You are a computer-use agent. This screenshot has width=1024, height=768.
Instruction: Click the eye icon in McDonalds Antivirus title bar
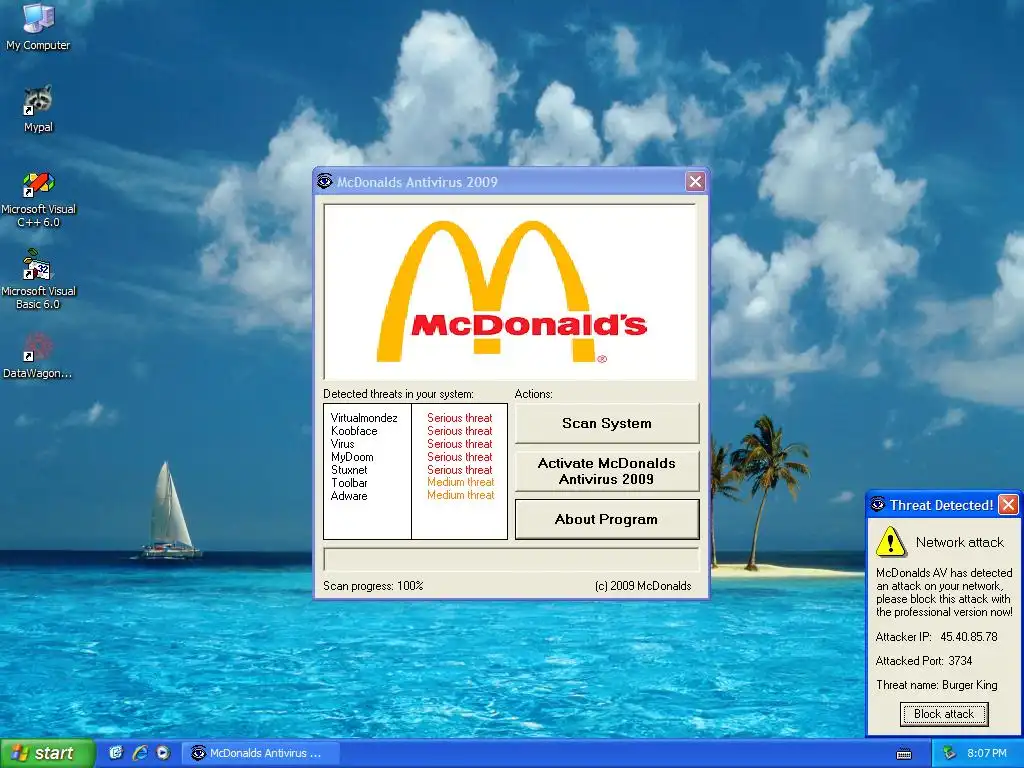click(325, 182)
